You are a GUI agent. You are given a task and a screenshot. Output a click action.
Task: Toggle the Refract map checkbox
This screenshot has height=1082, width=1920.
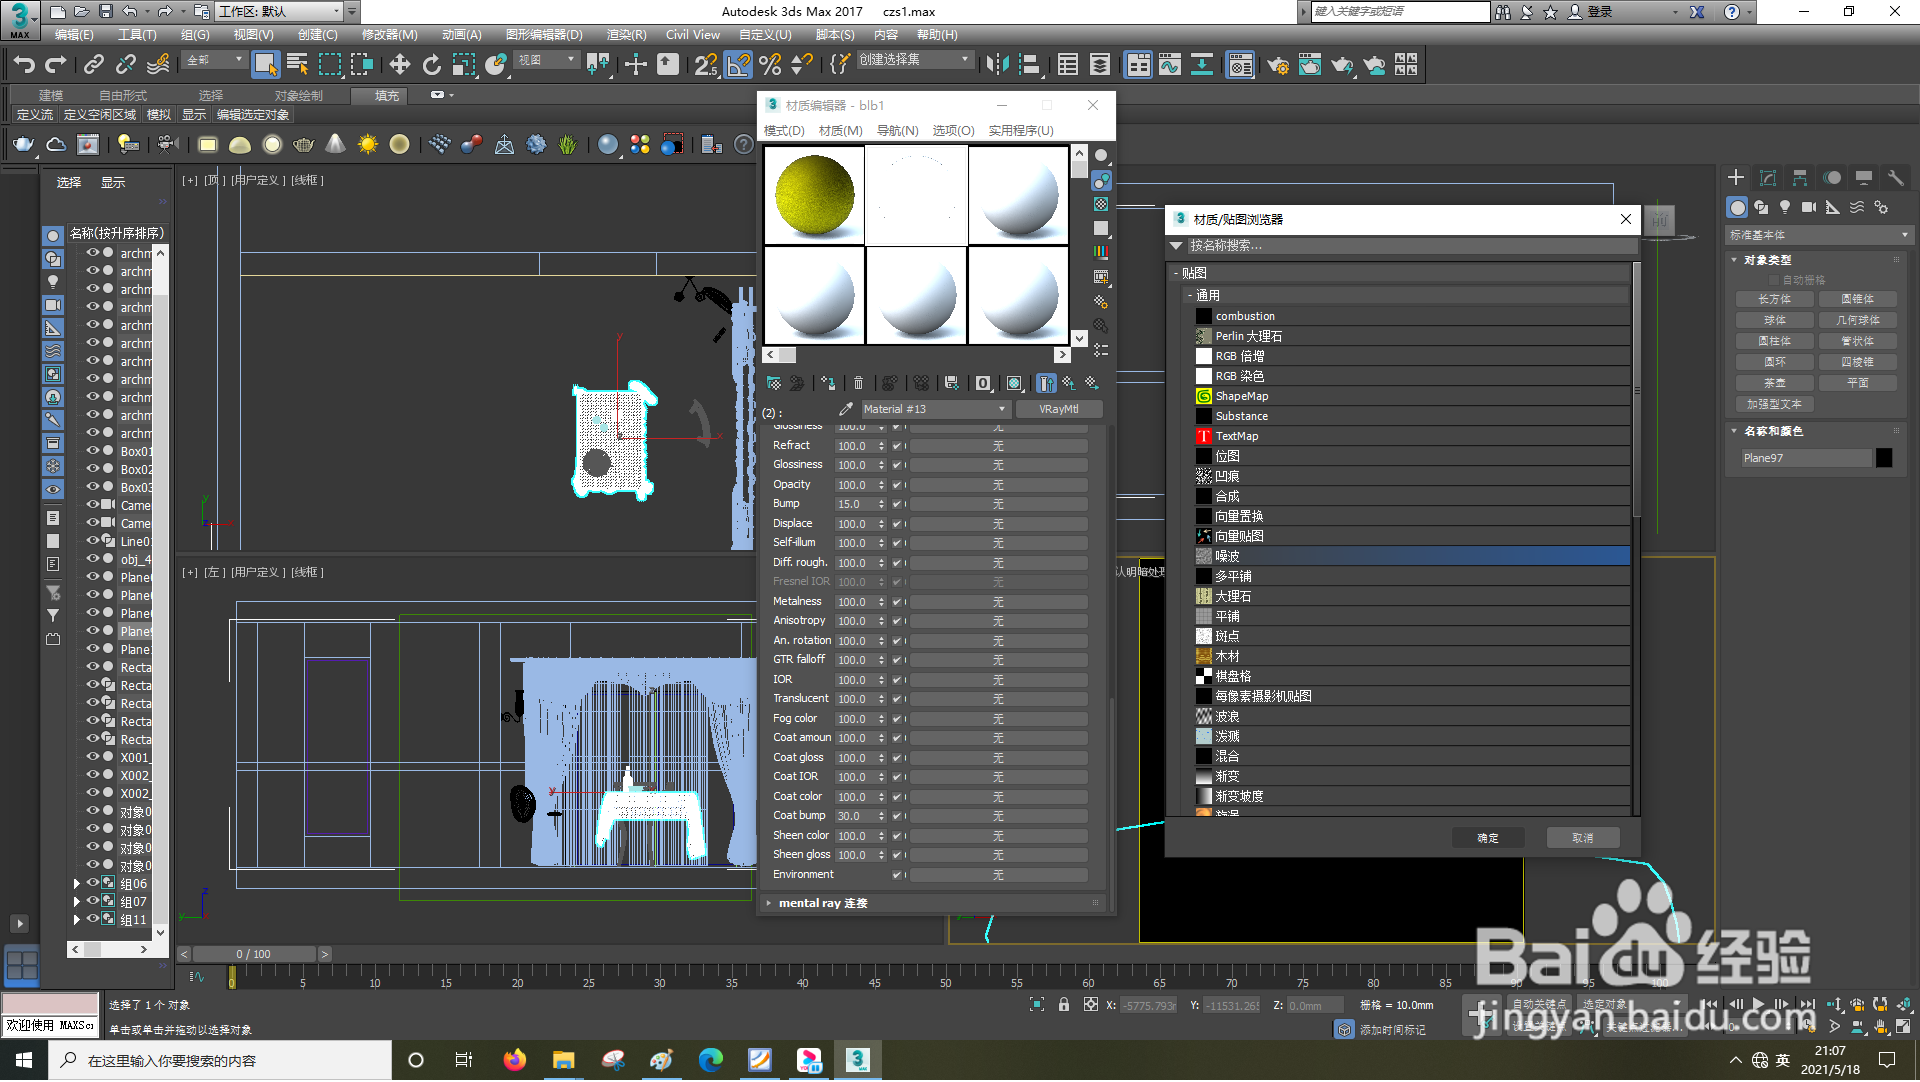pyautogui.click(x=897, y=446)
